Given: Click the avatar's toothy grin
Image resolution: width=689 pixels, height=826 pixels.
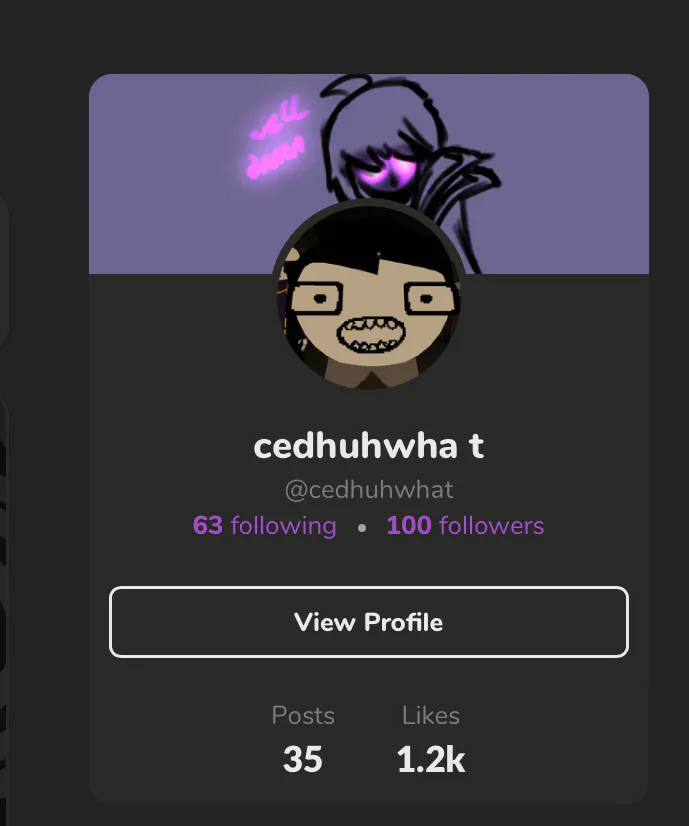Looking at the screenshot, I should point(367,334).
